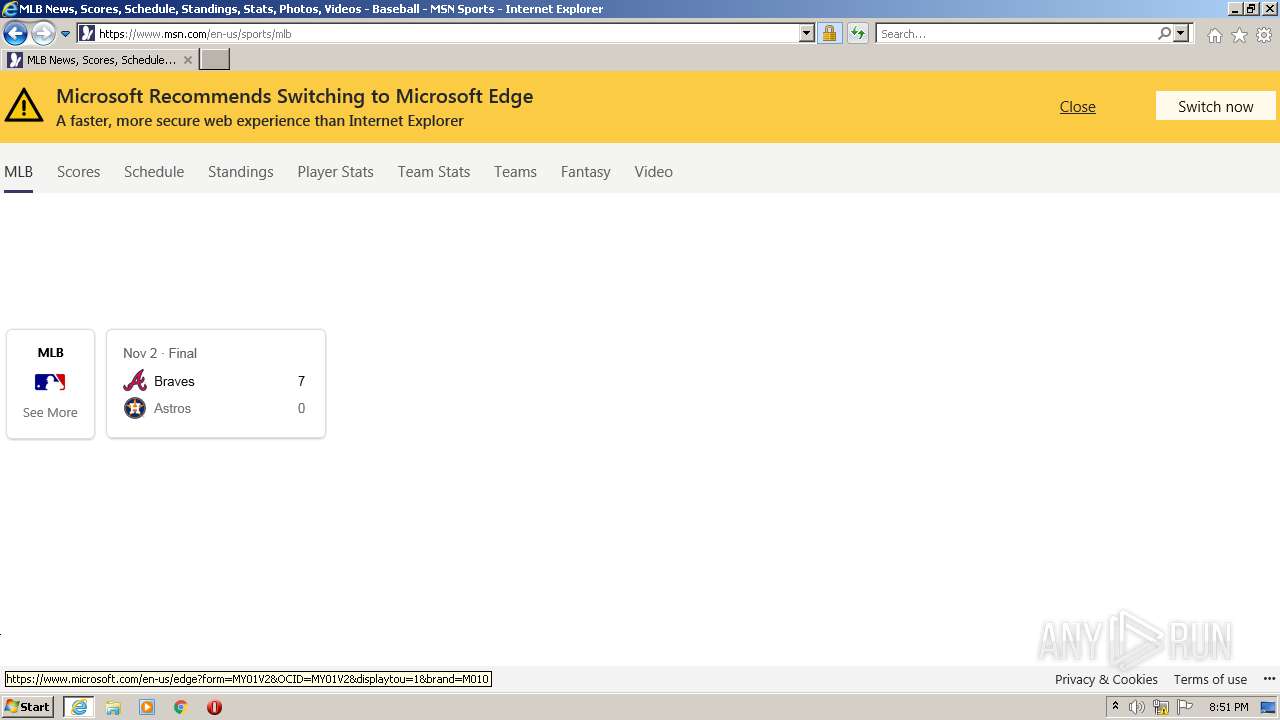
Task: Open the Chrome taskbar icon
Action: (x=181, y=707)
